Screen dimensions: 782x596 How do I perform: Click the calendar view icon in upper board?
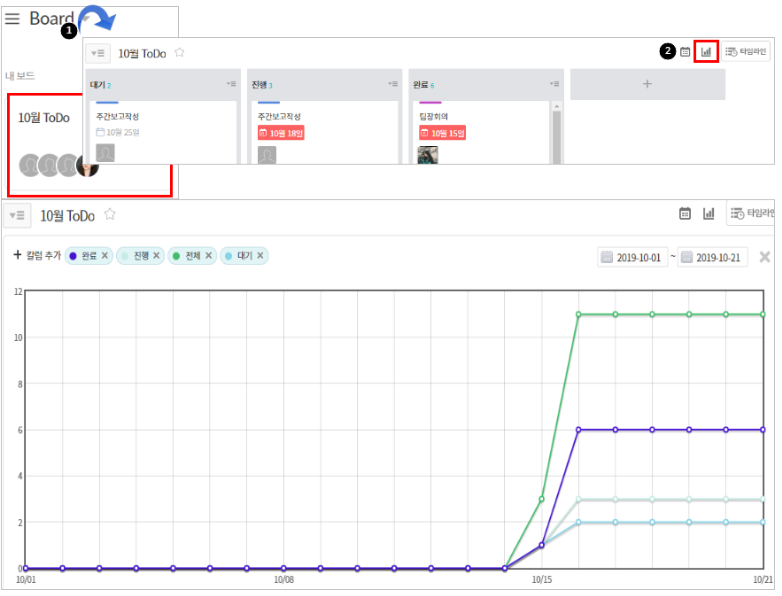point(685,52)
